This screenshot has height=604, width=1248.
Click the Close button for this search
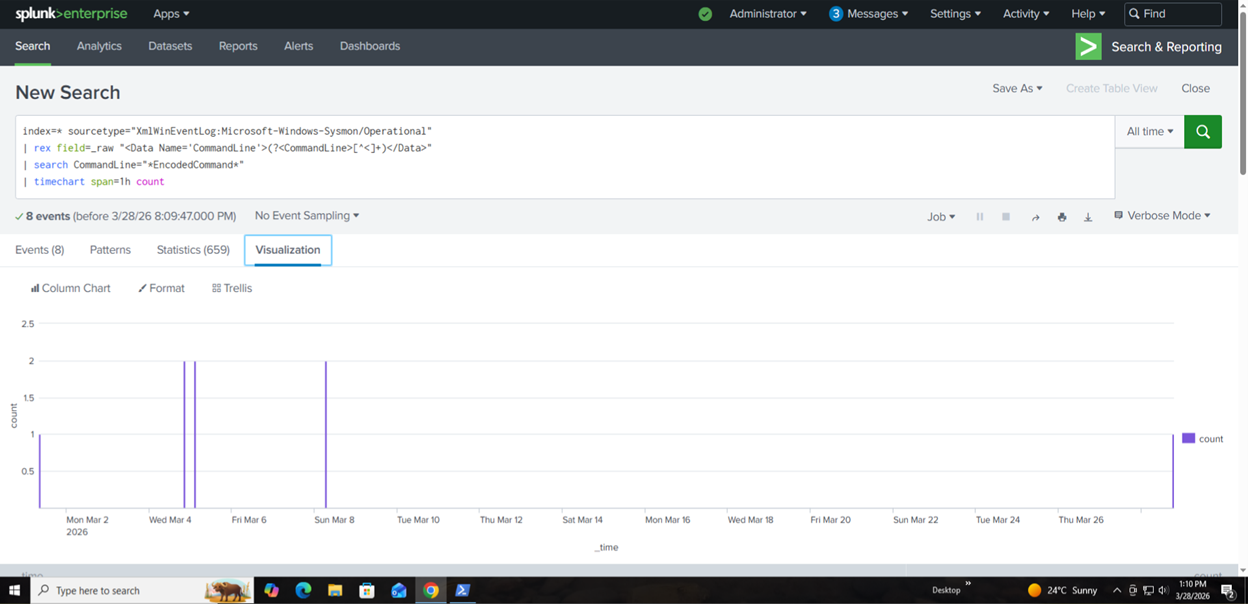1195,89
